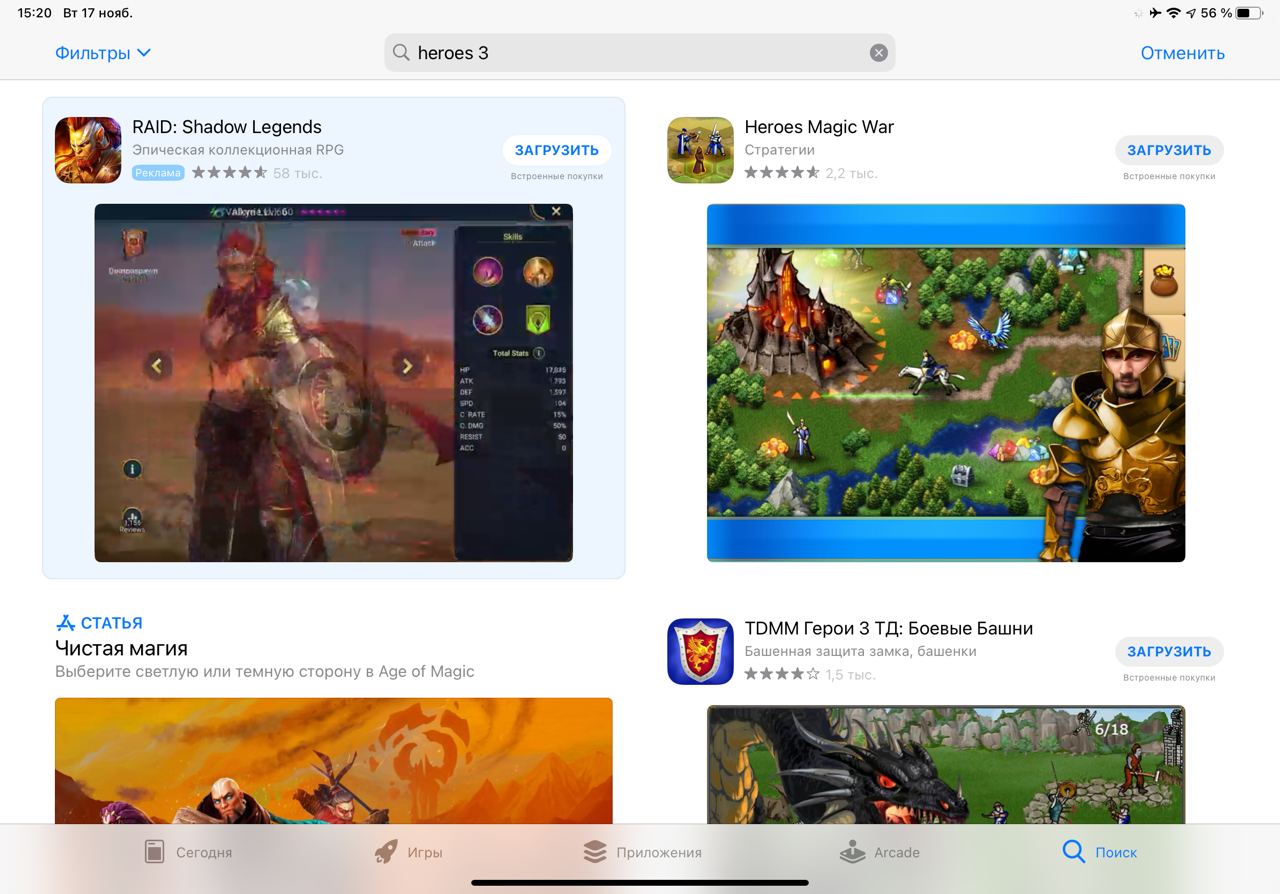Open the Чистая магия article heading
The height and width of the screenshot is (894, 1280).
click(x=121, y=648)
